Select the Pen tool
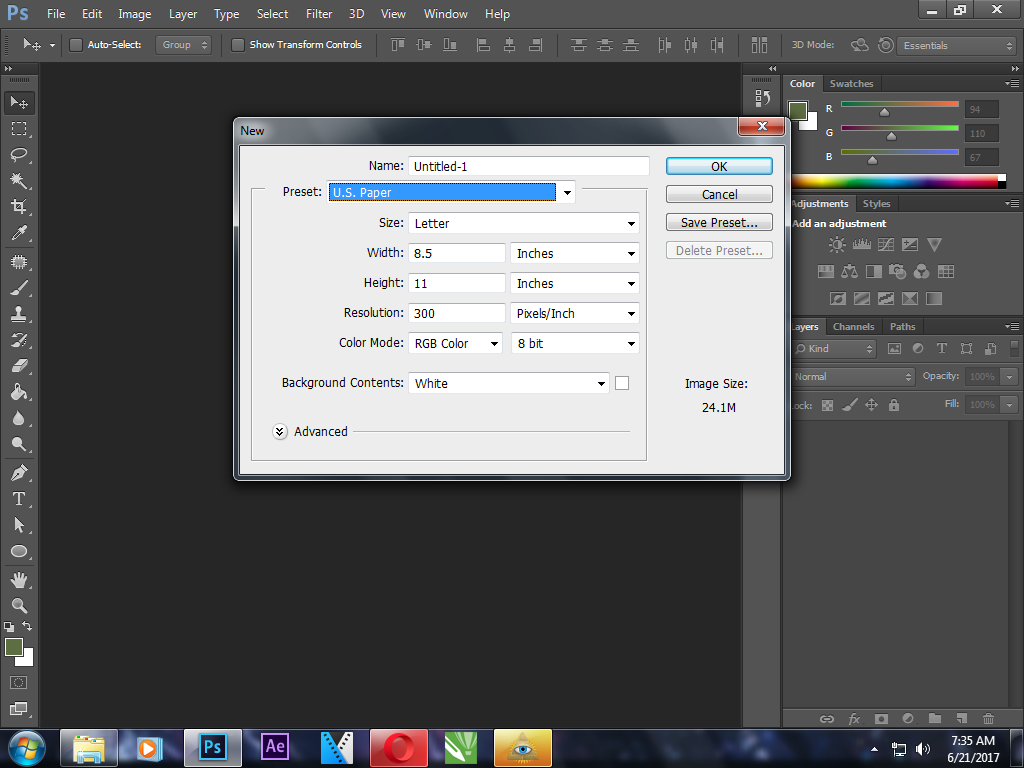This screenshot has height=768, width=1024. coord(19,473)
